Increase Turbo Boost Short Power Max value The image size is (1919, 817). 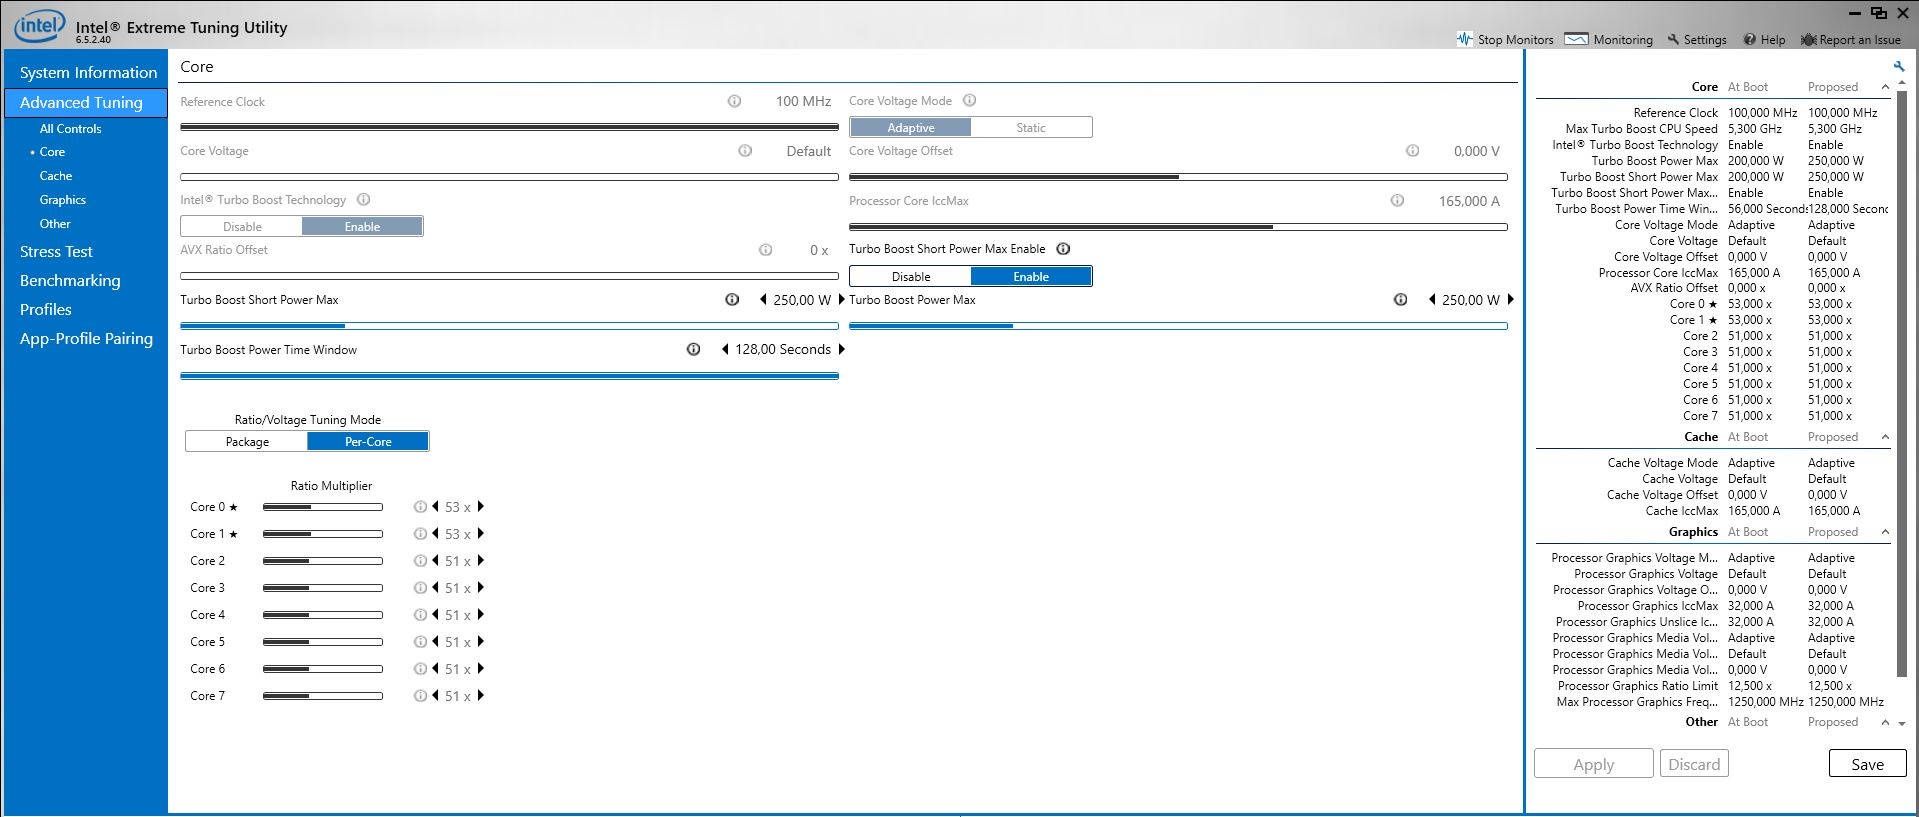(841, 300)
